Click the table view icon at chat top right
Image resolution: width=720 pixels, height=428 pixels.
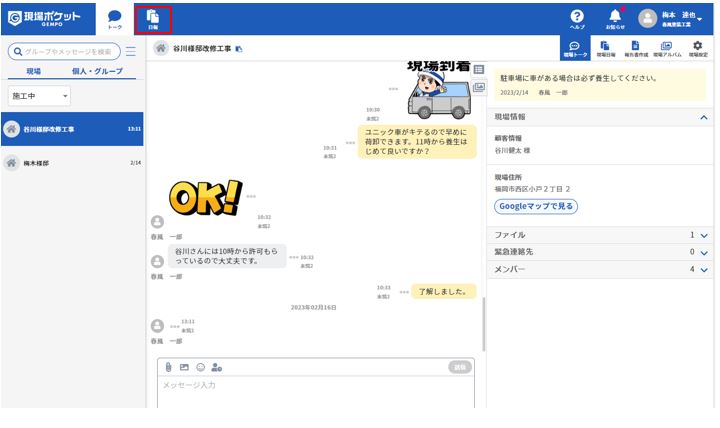(x=478, y=69)
